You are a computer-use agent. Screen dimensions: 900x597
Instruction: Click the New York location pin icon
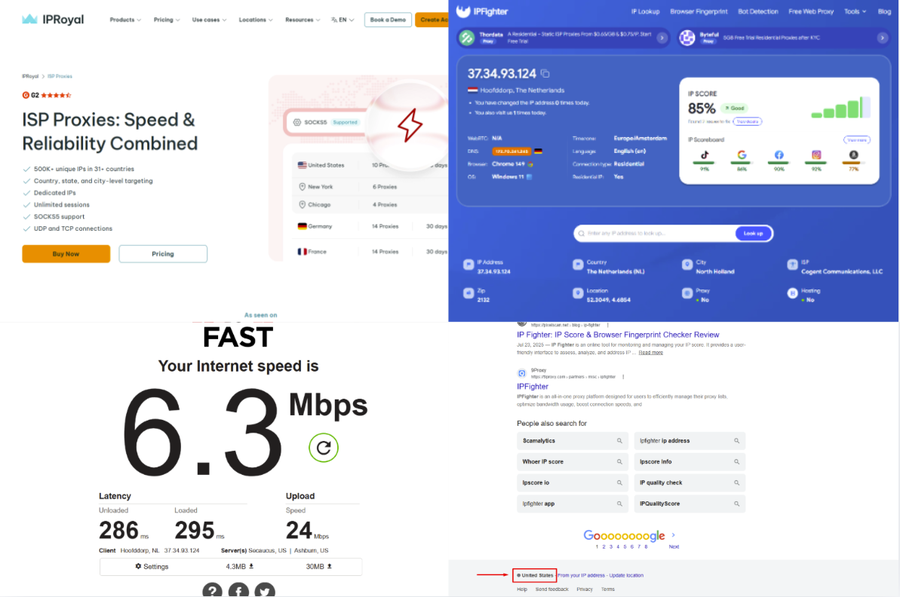302,187
